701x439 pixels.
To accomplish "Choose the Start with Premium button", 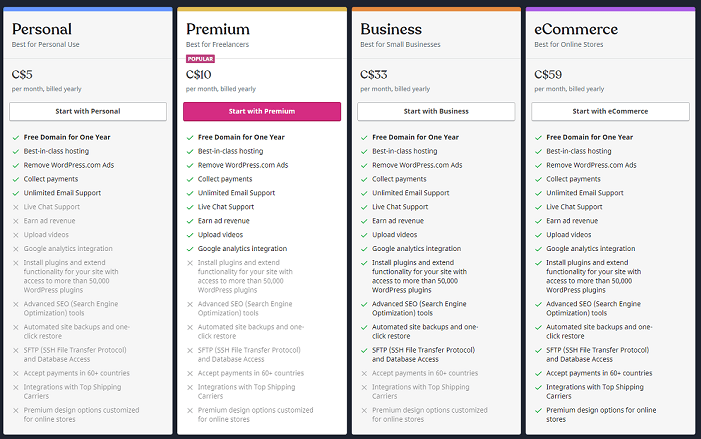I will pos(262,111).
